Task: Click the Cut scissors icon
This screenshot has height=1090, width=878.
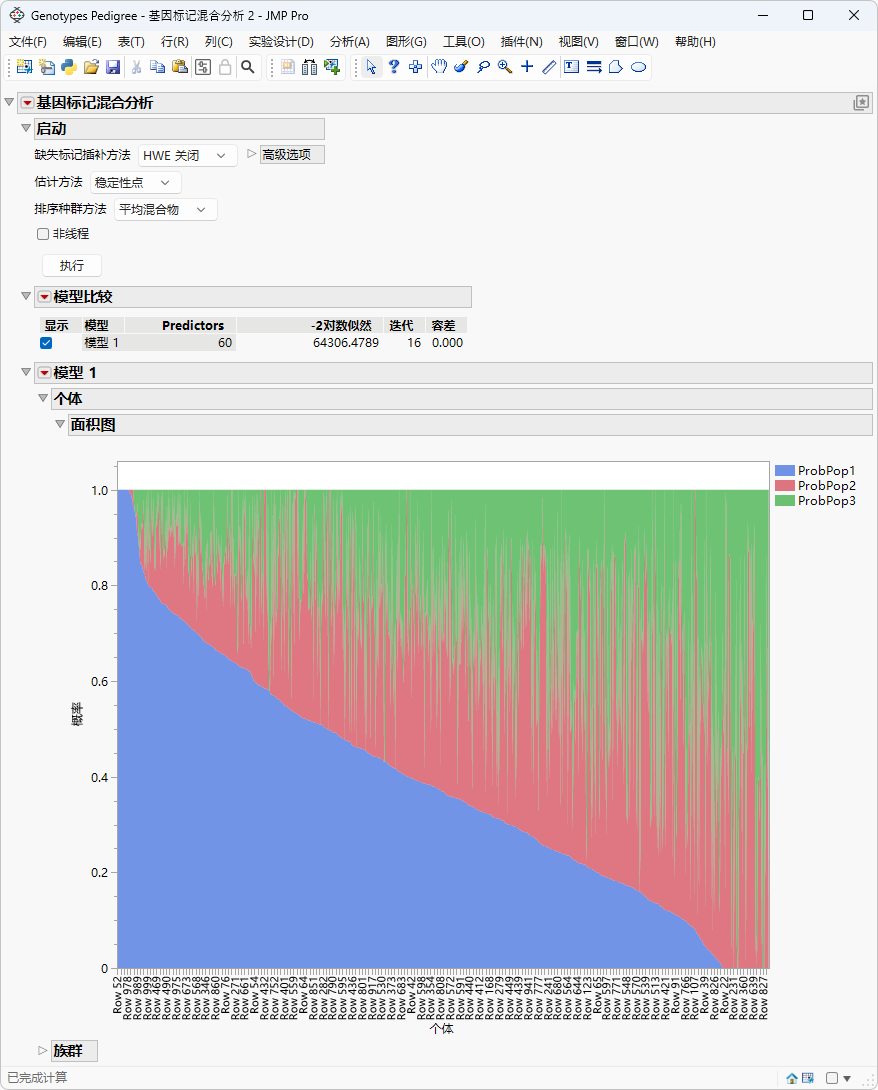Action: click(x=136, y=67)
